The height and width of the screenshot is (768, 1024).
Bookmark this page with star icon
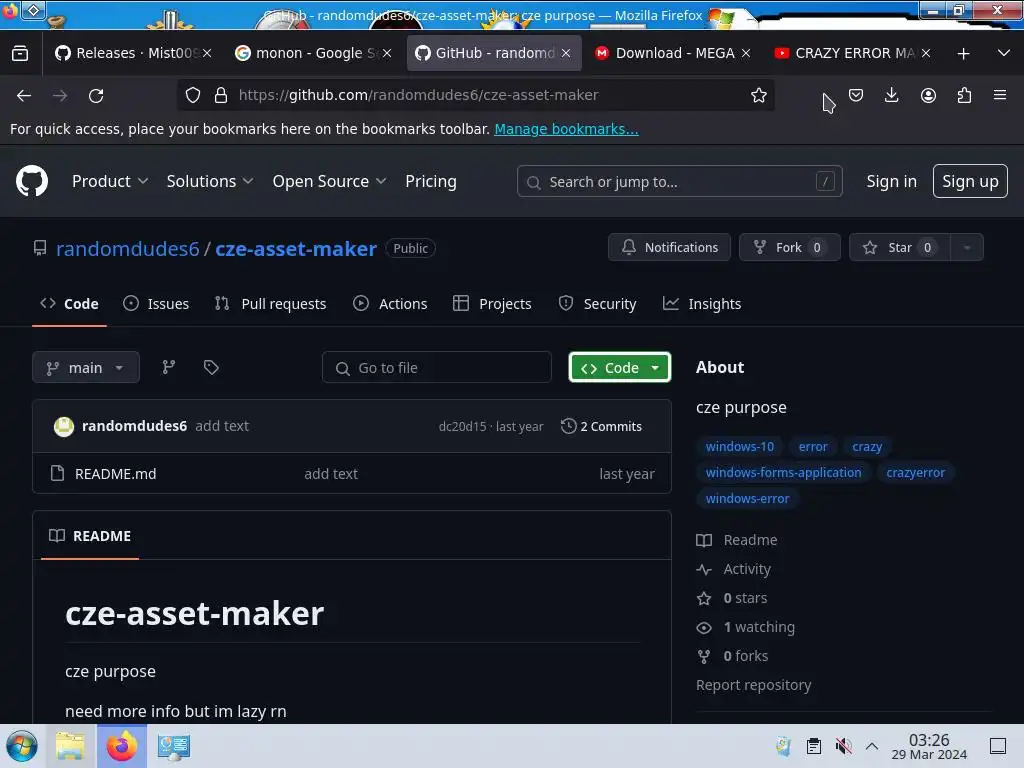(758, 95)
